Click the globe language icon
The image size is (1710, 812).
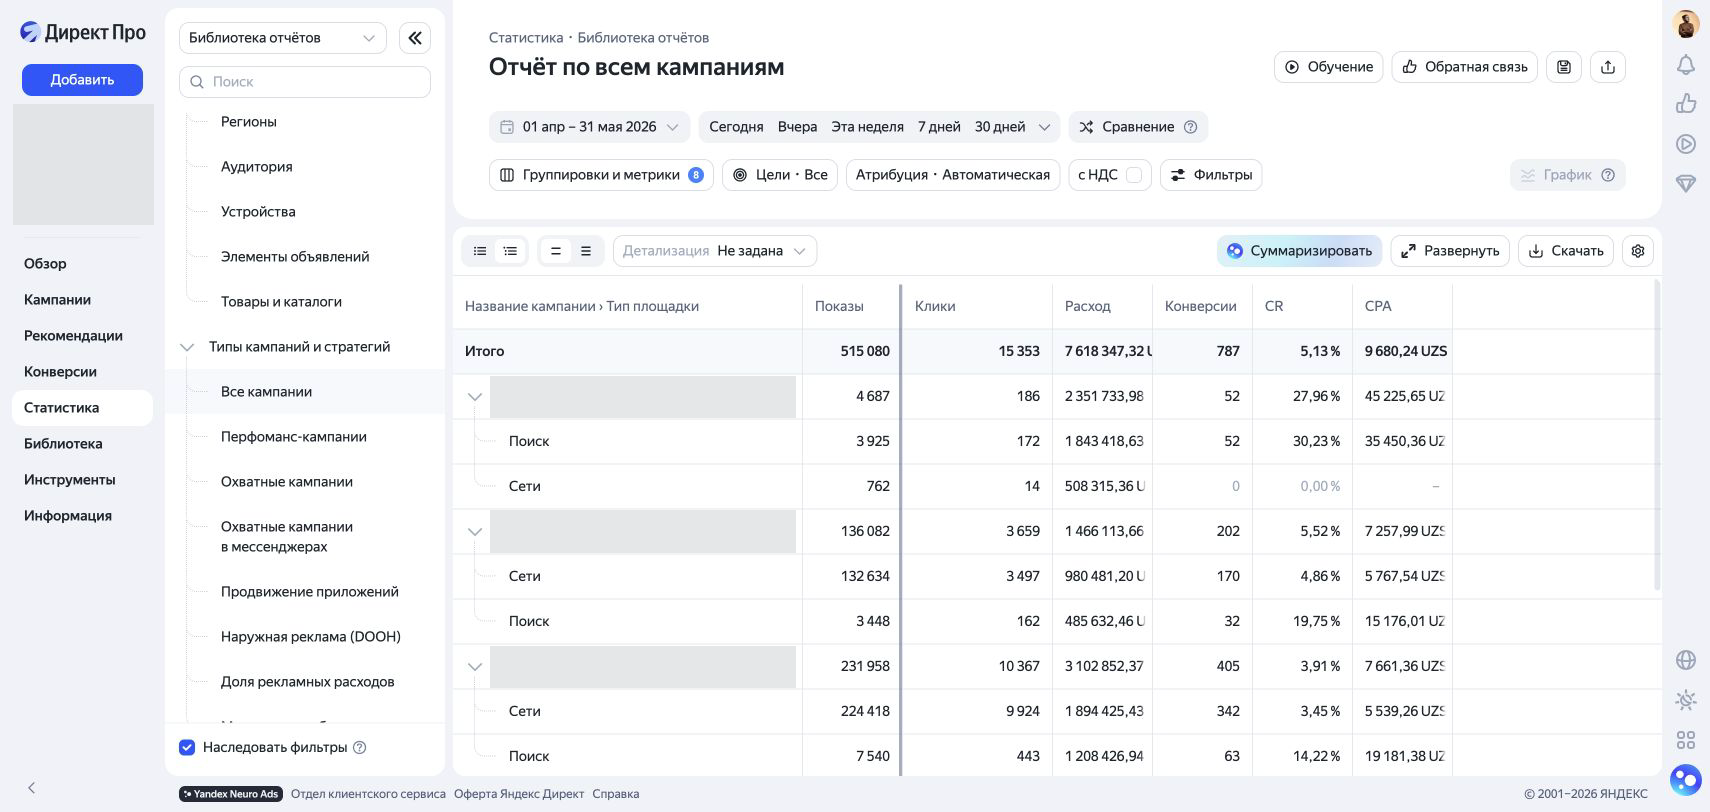(1686, 660)
